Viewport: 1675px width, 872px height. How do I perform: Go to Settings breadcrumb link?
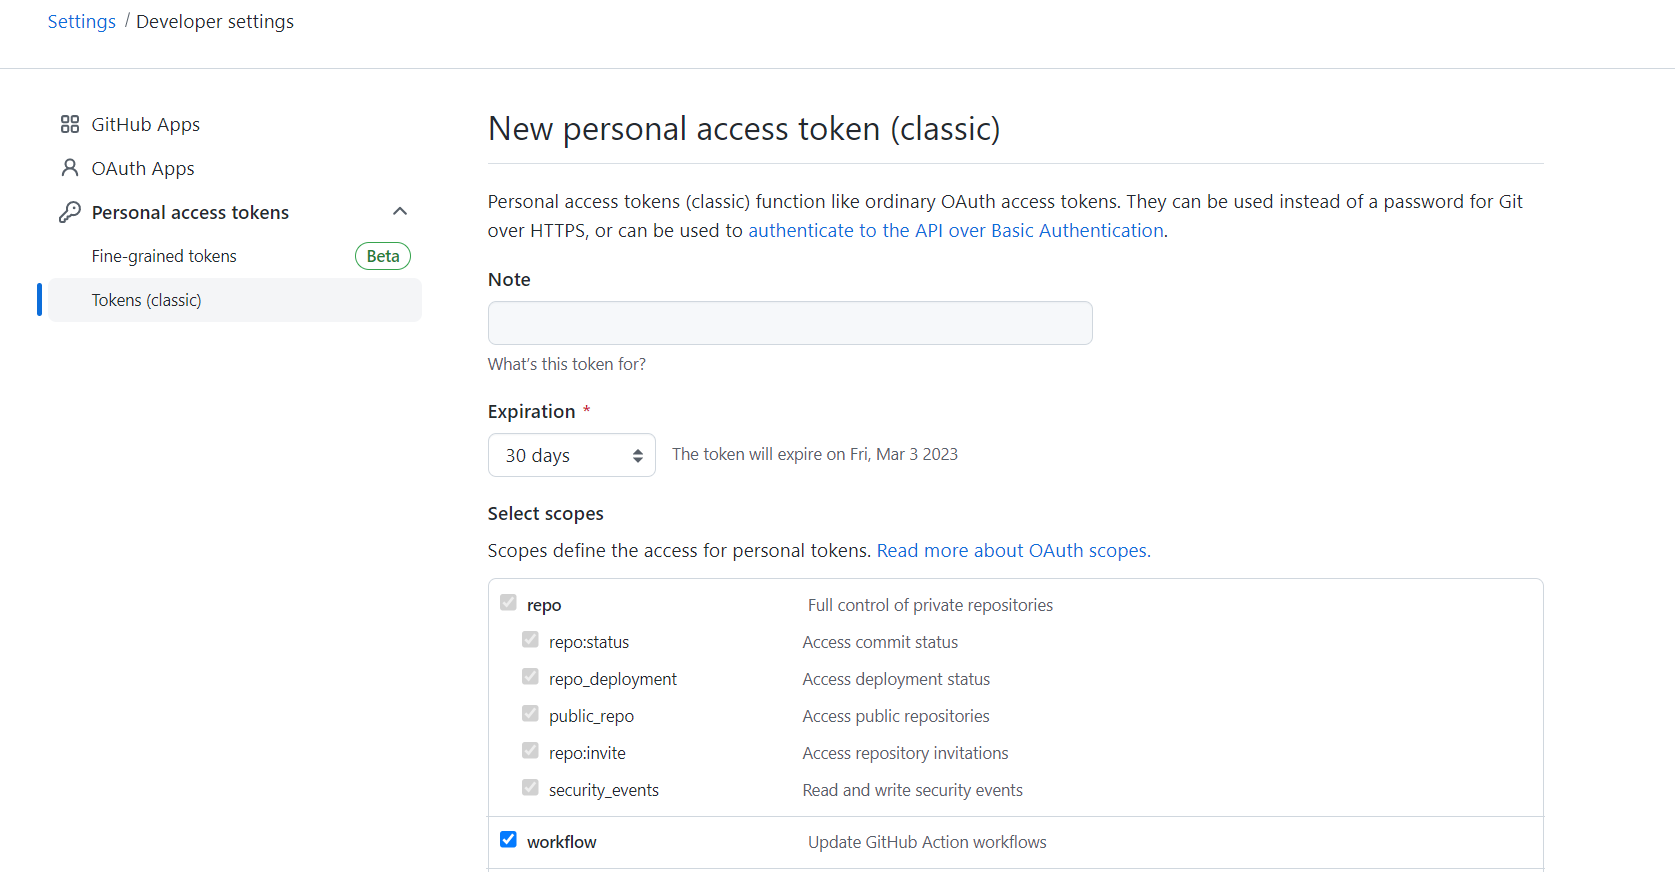pos(82,22)
